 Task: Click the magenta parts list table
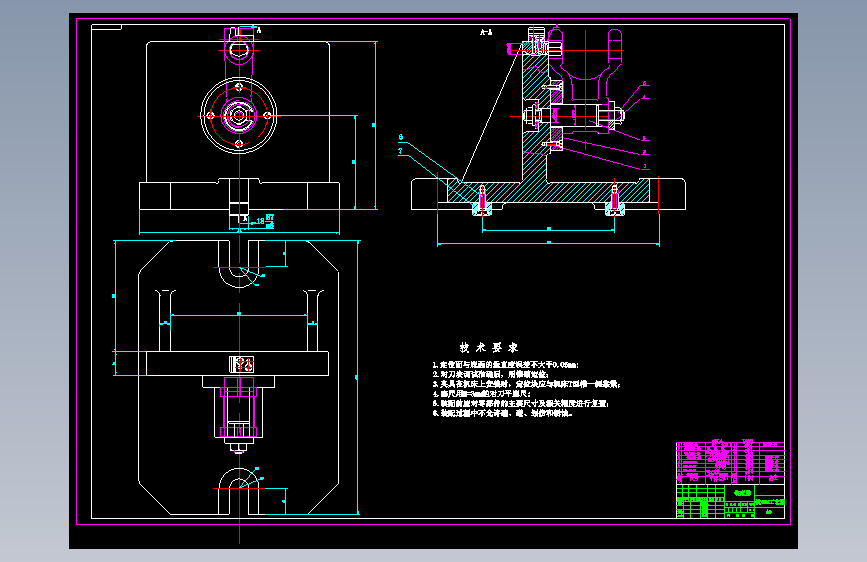tap(730, 462)
